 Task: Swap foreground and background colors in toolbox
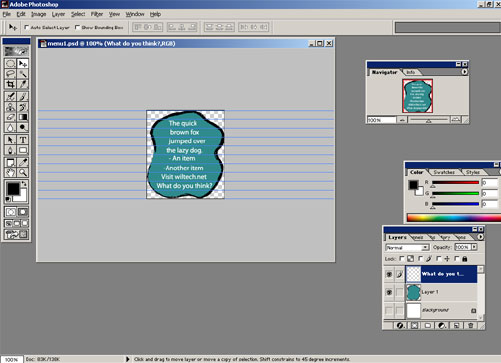[x=24, y=184]
